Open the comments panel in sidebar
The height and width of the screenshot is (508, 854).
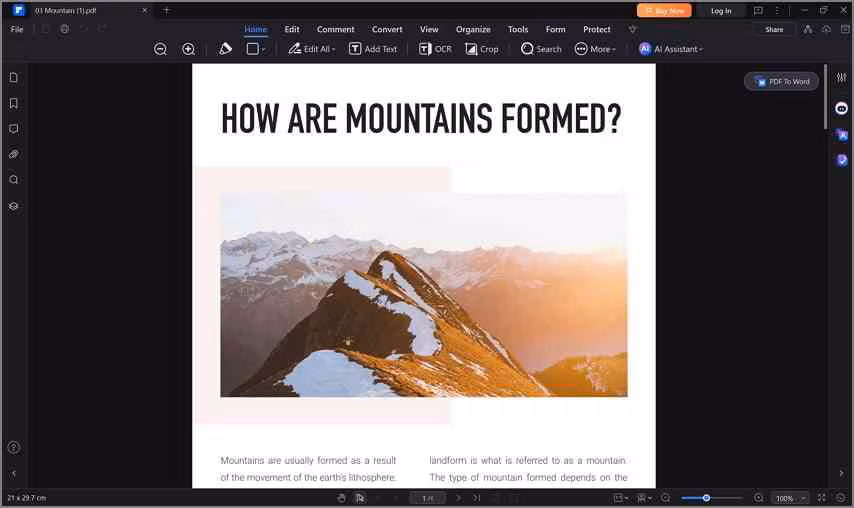tap(14, 129)
